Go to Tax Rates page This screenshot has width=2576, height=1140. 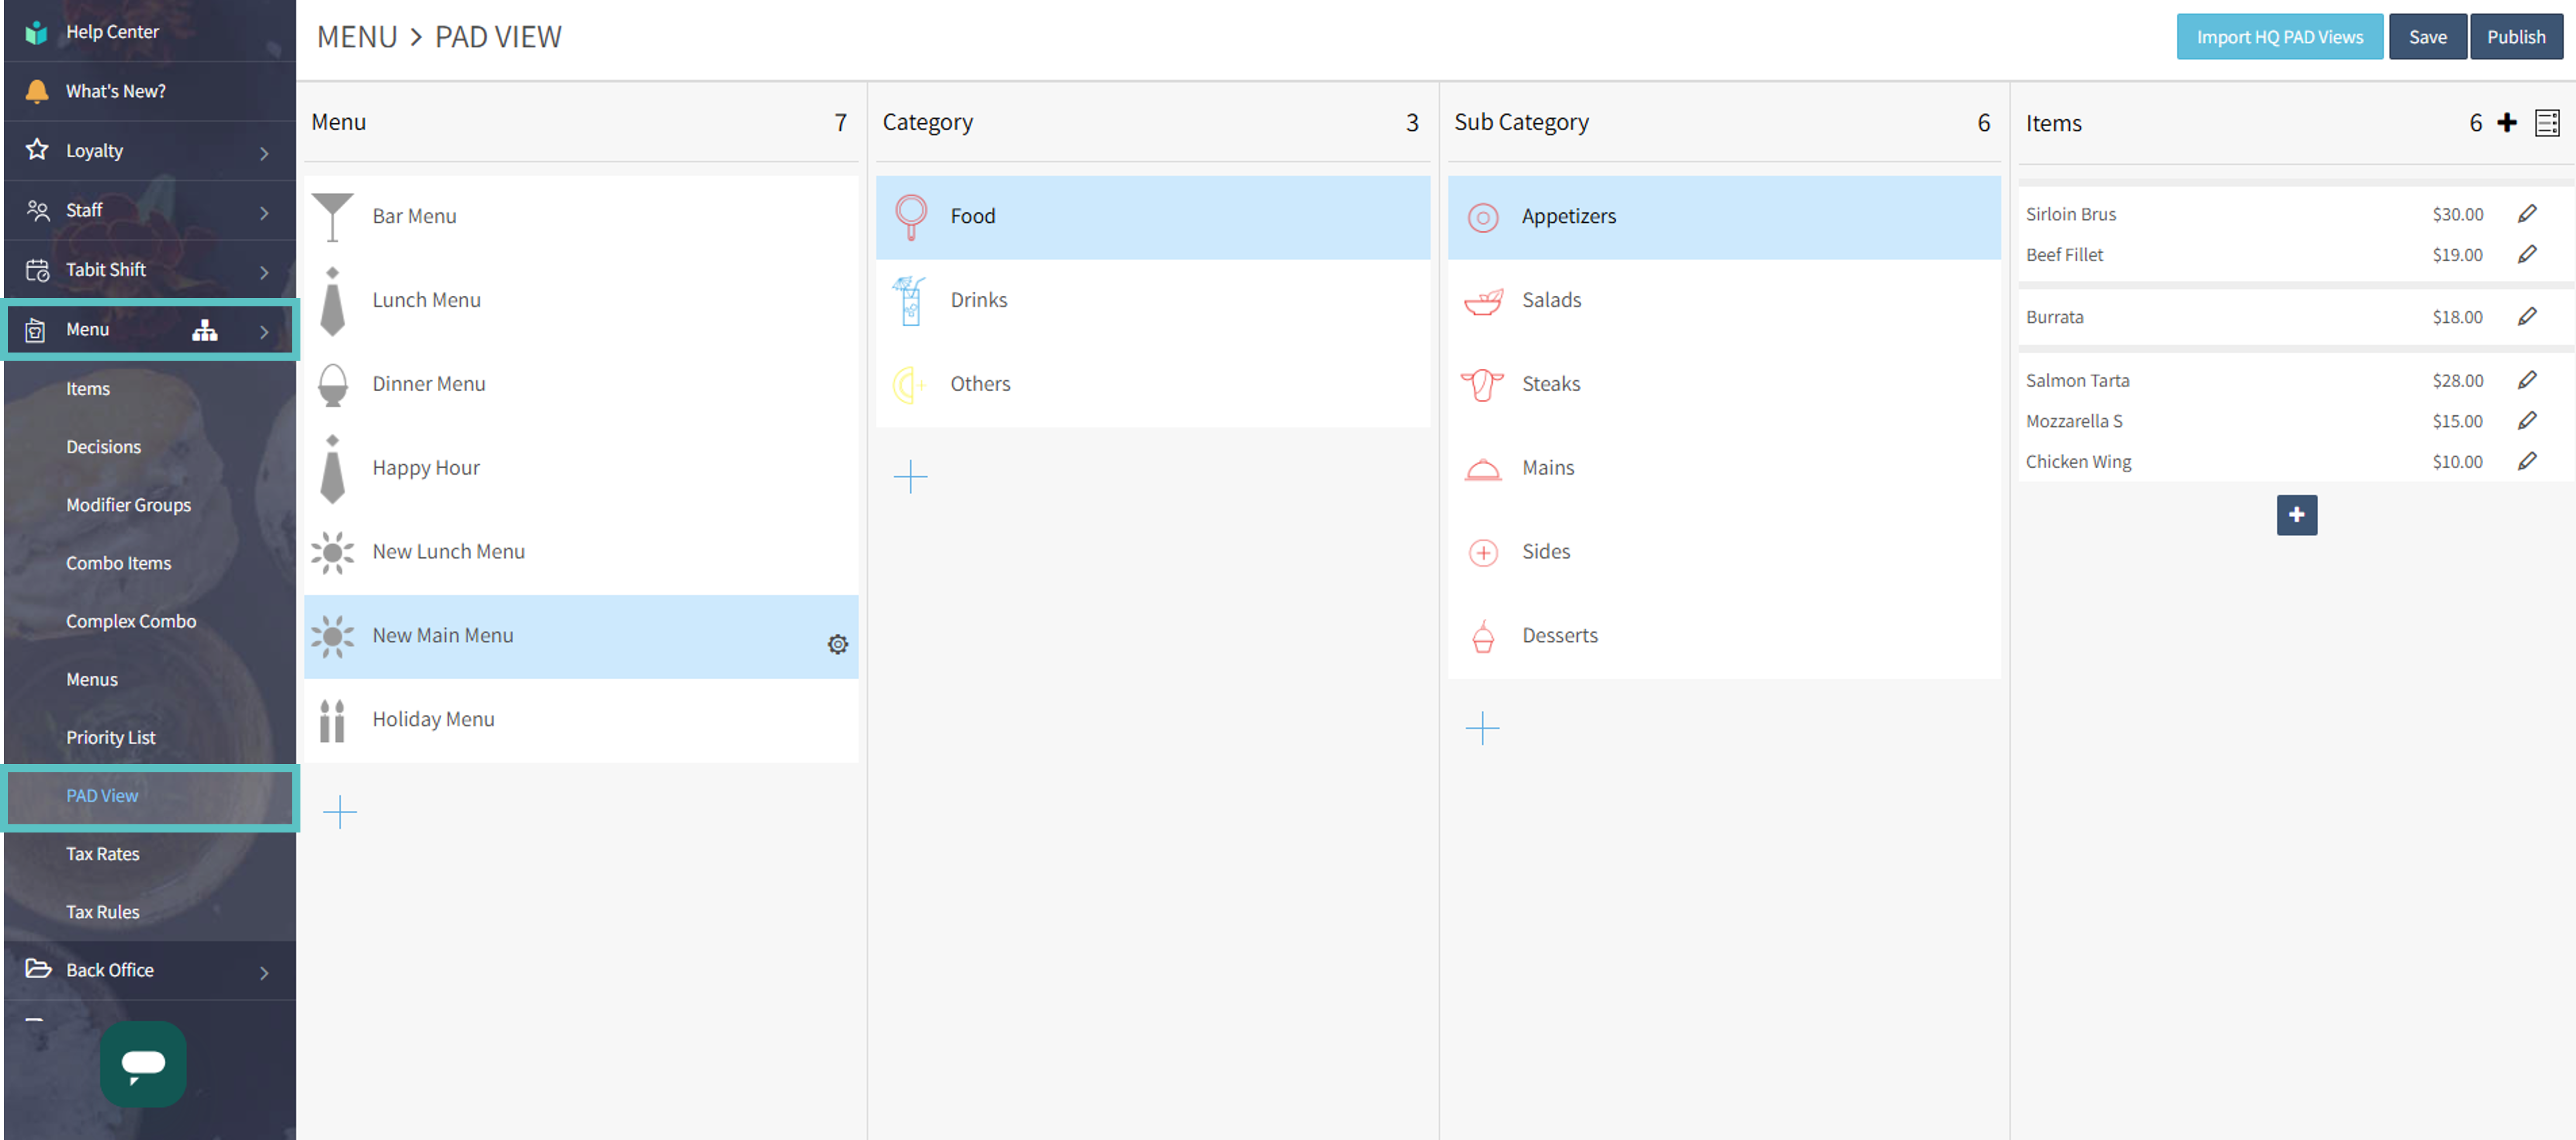point(102,853)
